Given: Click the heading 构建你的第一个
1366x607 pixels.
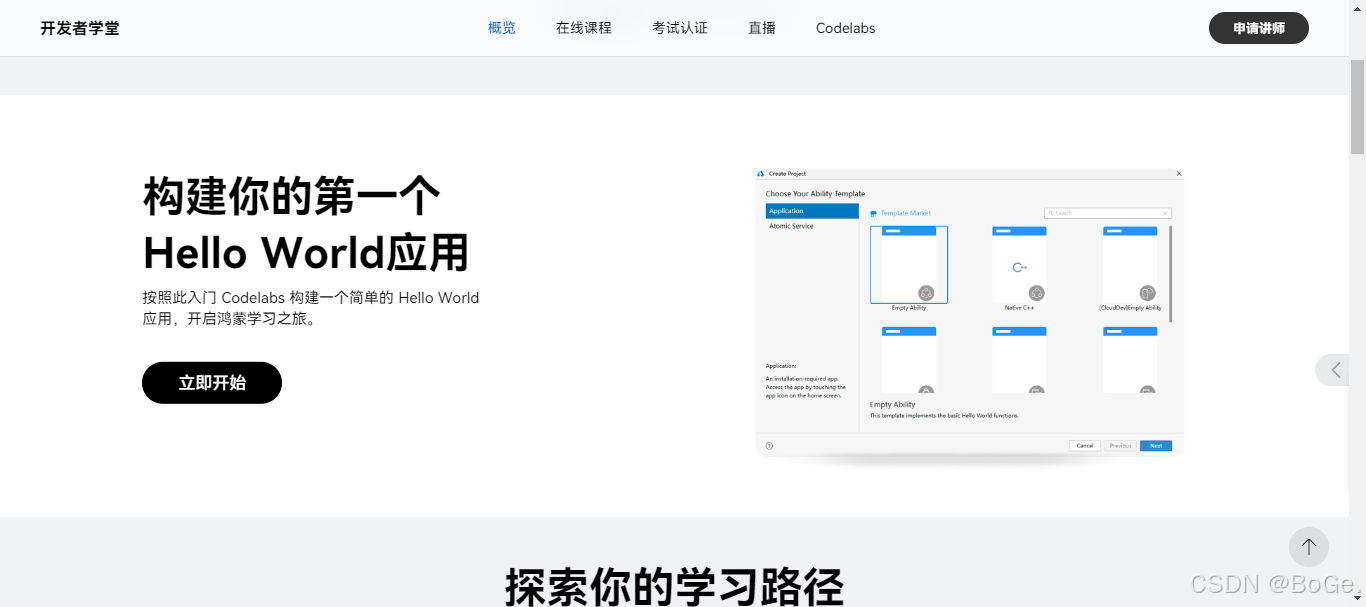Looking at the screenshot, I should (292, 196).
